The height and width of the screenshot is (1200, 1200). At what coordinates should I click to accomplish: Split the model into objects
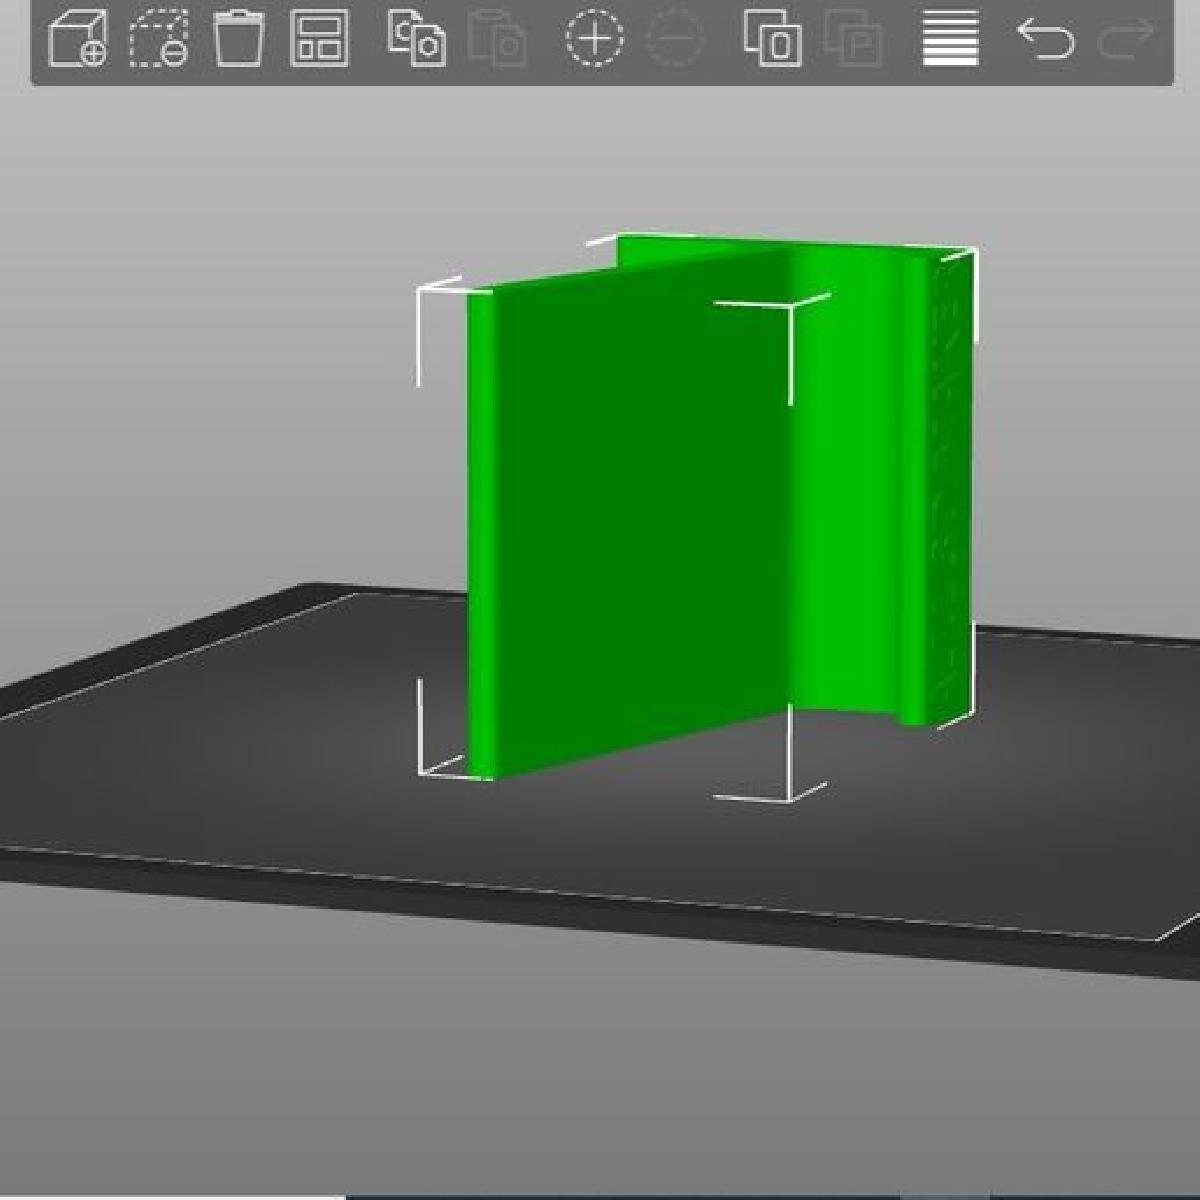(772, 40)
